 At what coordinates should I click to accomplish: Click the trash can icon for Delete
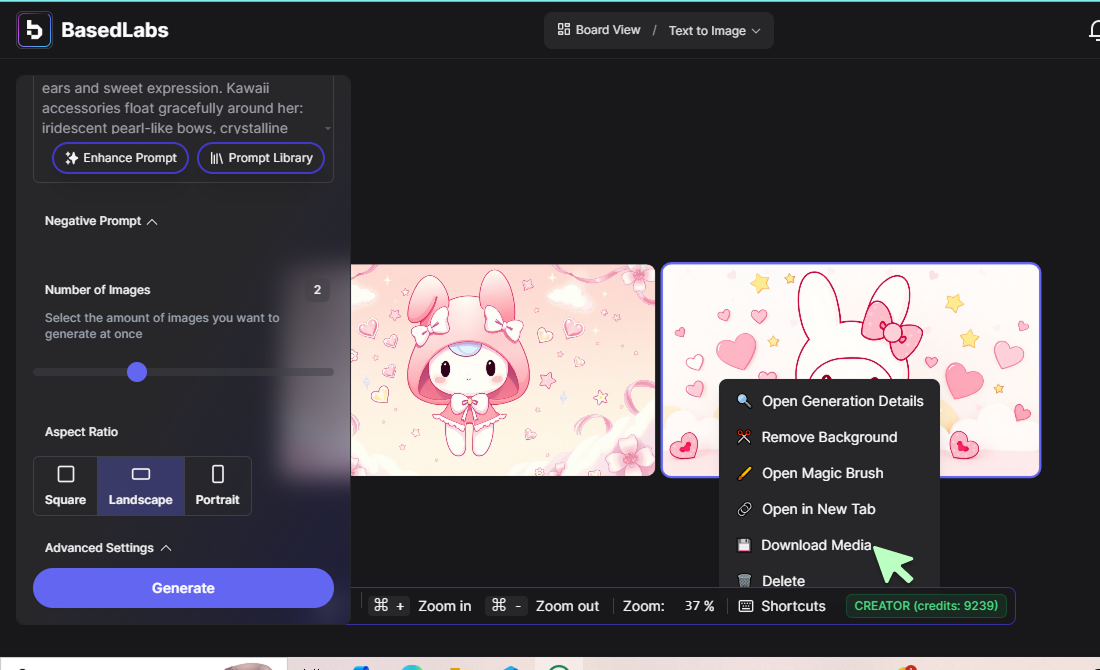click(x=744, y=580)
